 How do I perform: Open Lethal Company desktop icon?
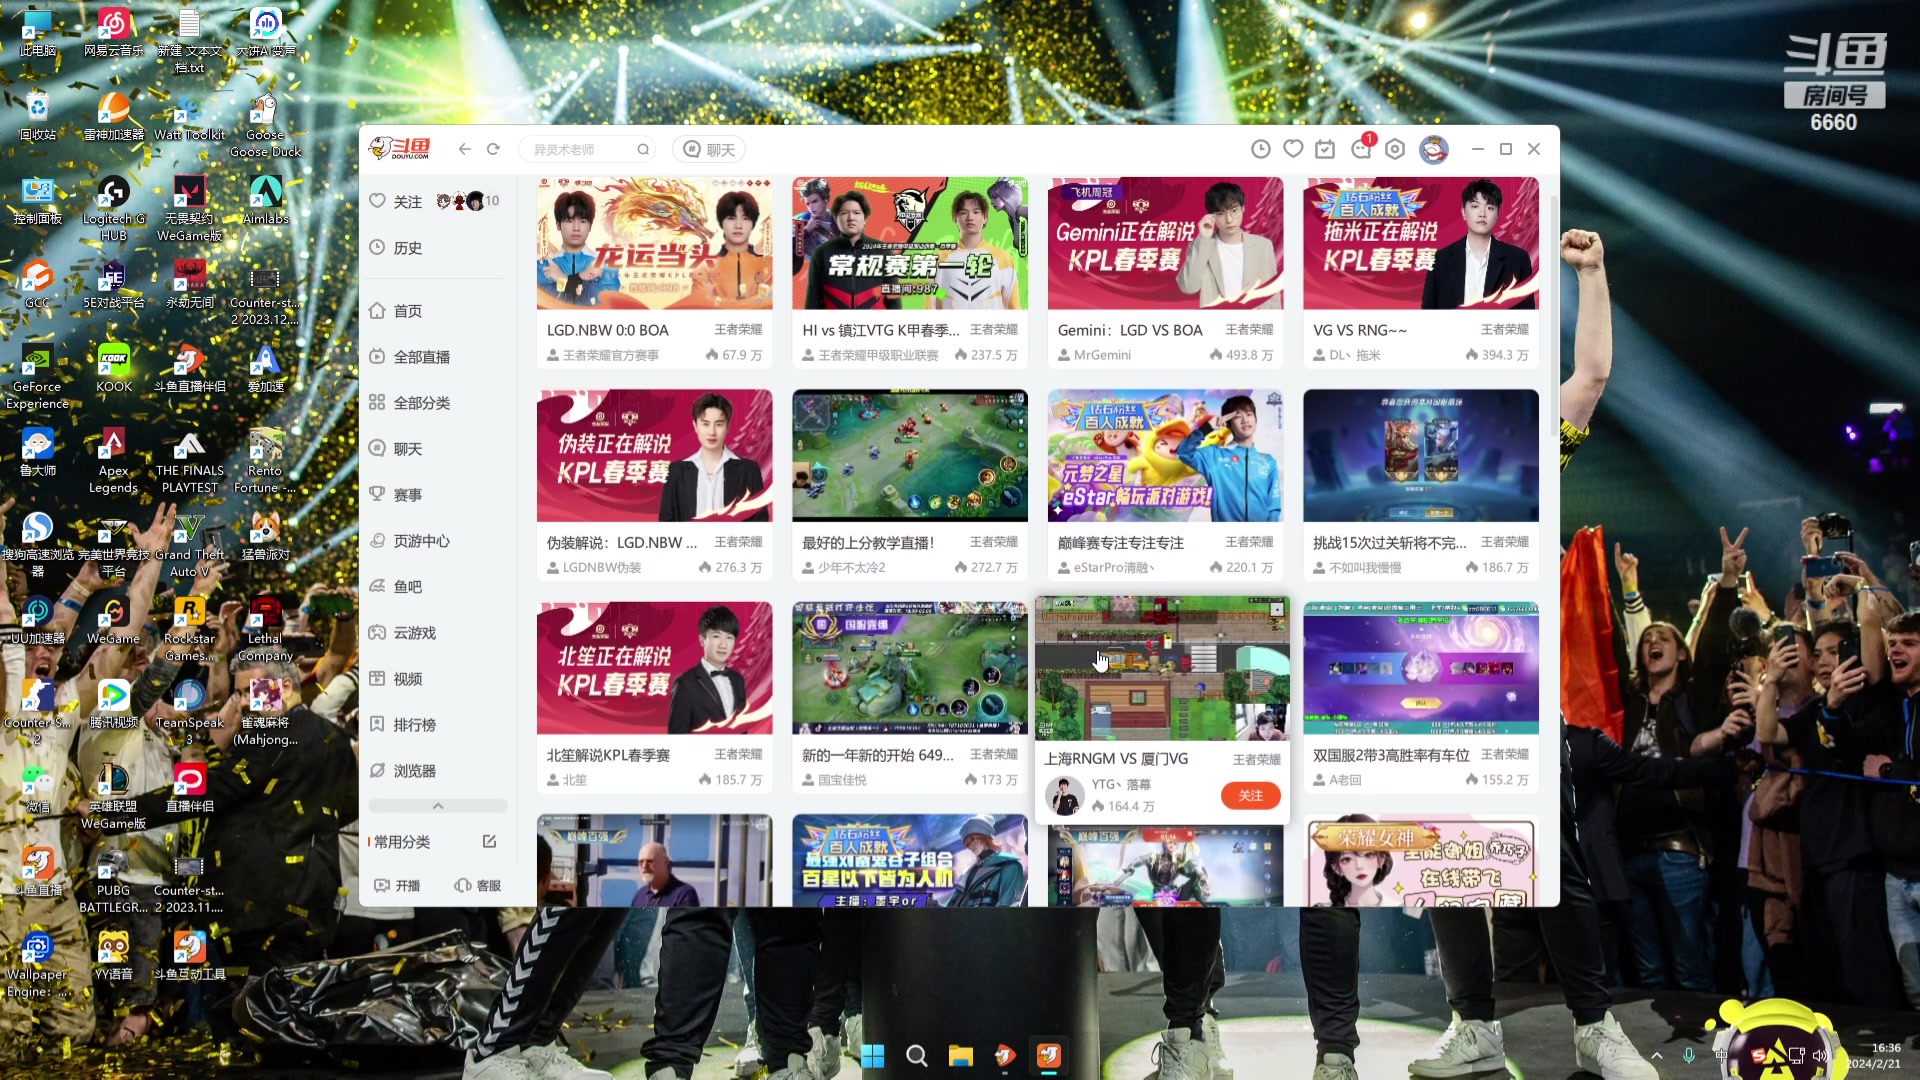265,629
